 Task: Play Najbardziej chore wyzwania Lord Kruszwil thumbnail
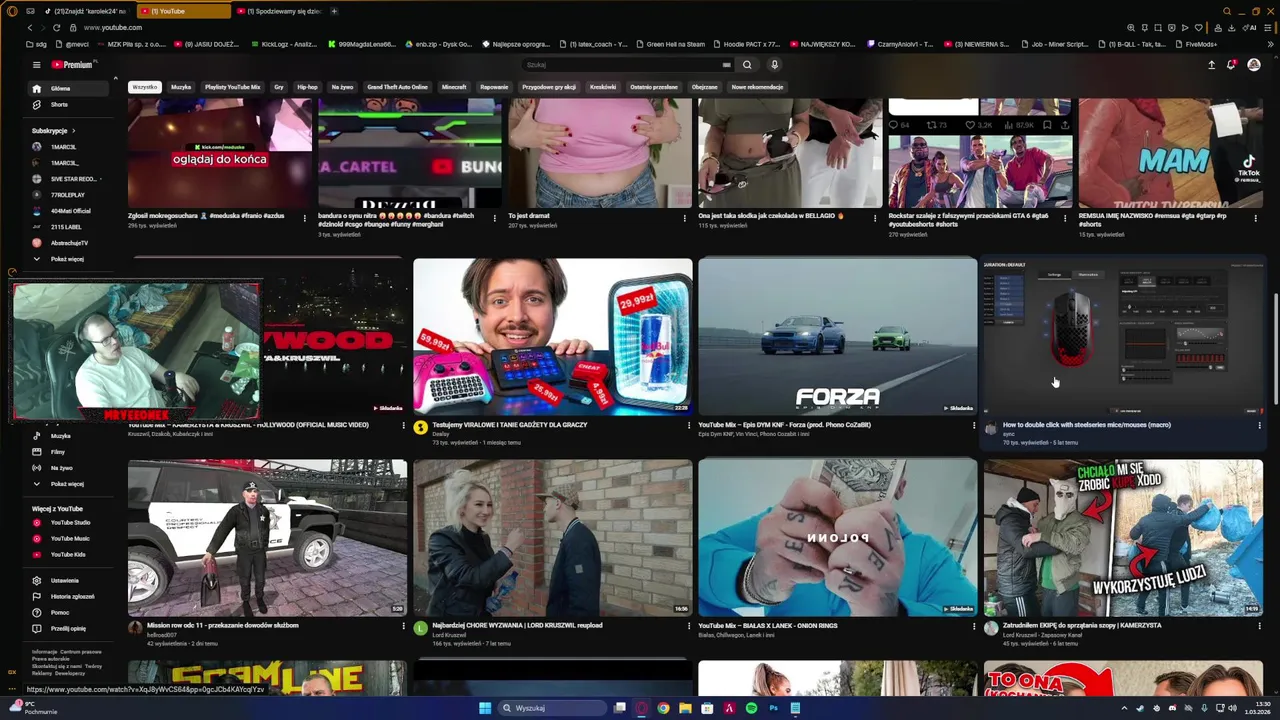[552, 537]
